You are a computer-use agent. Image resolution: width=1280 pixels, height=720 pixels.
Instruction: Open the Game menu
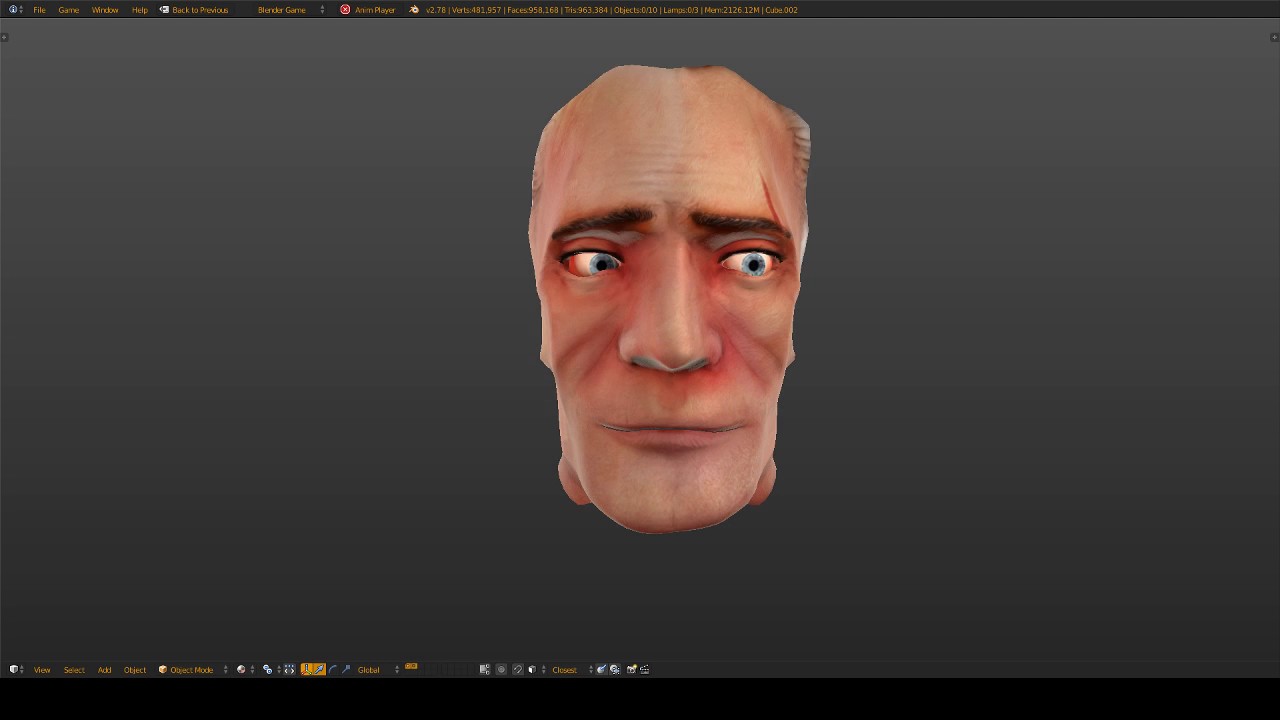pos(68,10)
